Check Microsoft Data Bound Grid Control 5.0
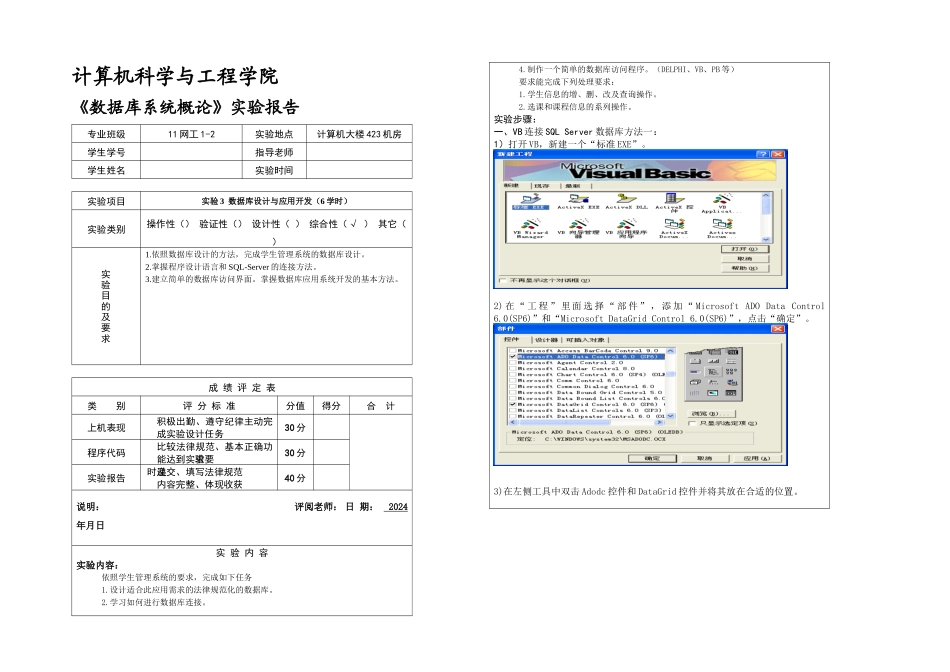 (513, 393)
